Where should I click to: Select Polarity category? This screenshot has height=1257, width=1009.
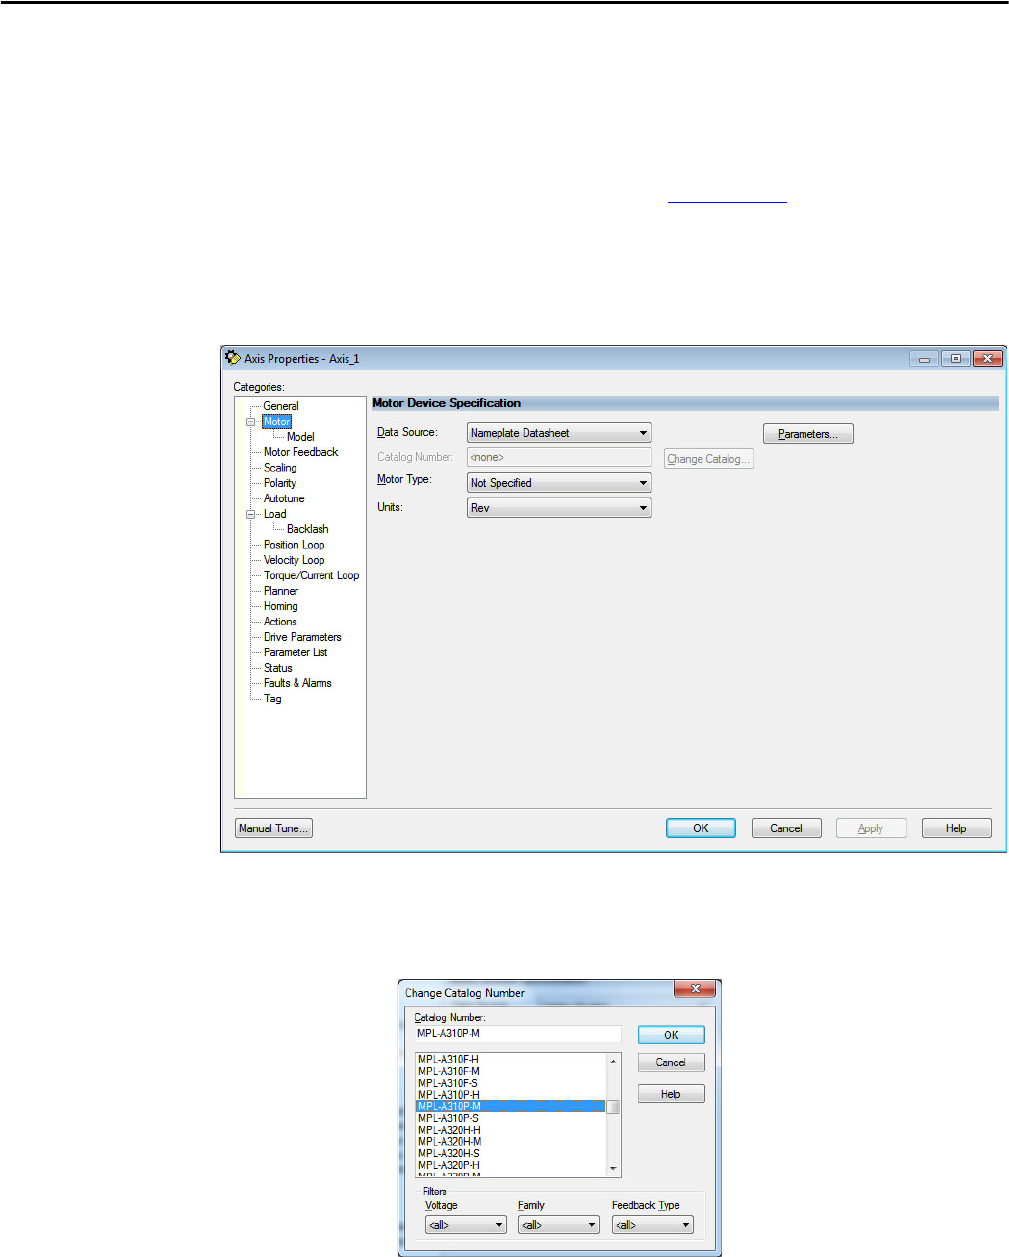pyautogui.click(x=280, y=483)
